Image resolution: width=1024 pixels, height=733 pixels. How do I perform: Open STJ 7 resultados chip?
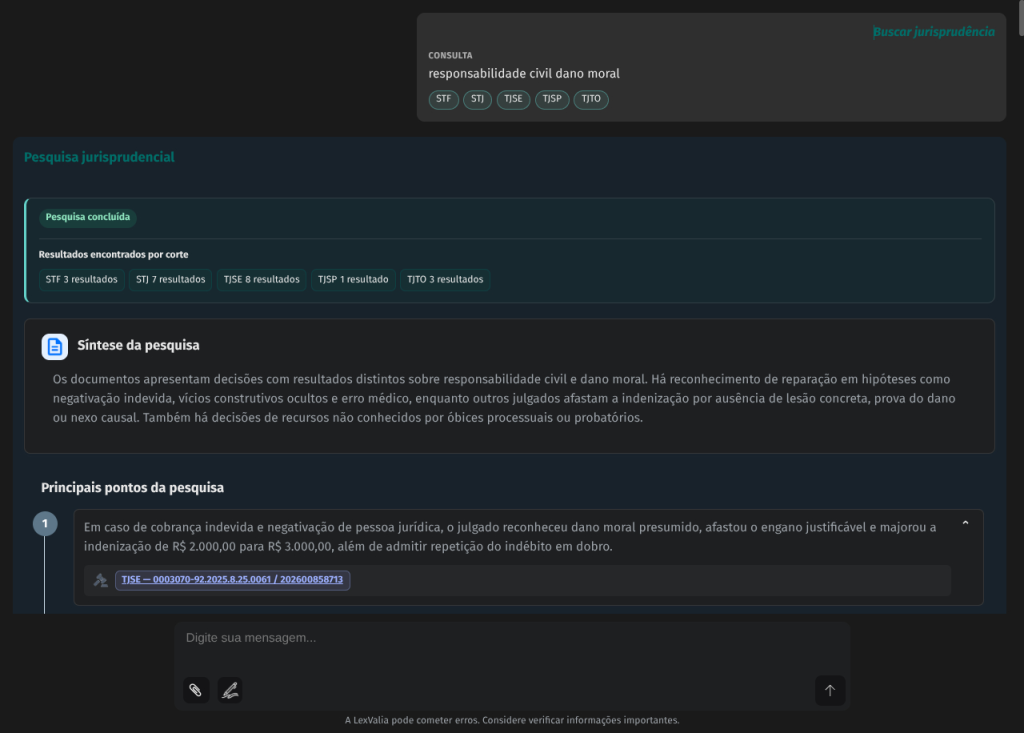pyautogui.click(x=170, y=280)
